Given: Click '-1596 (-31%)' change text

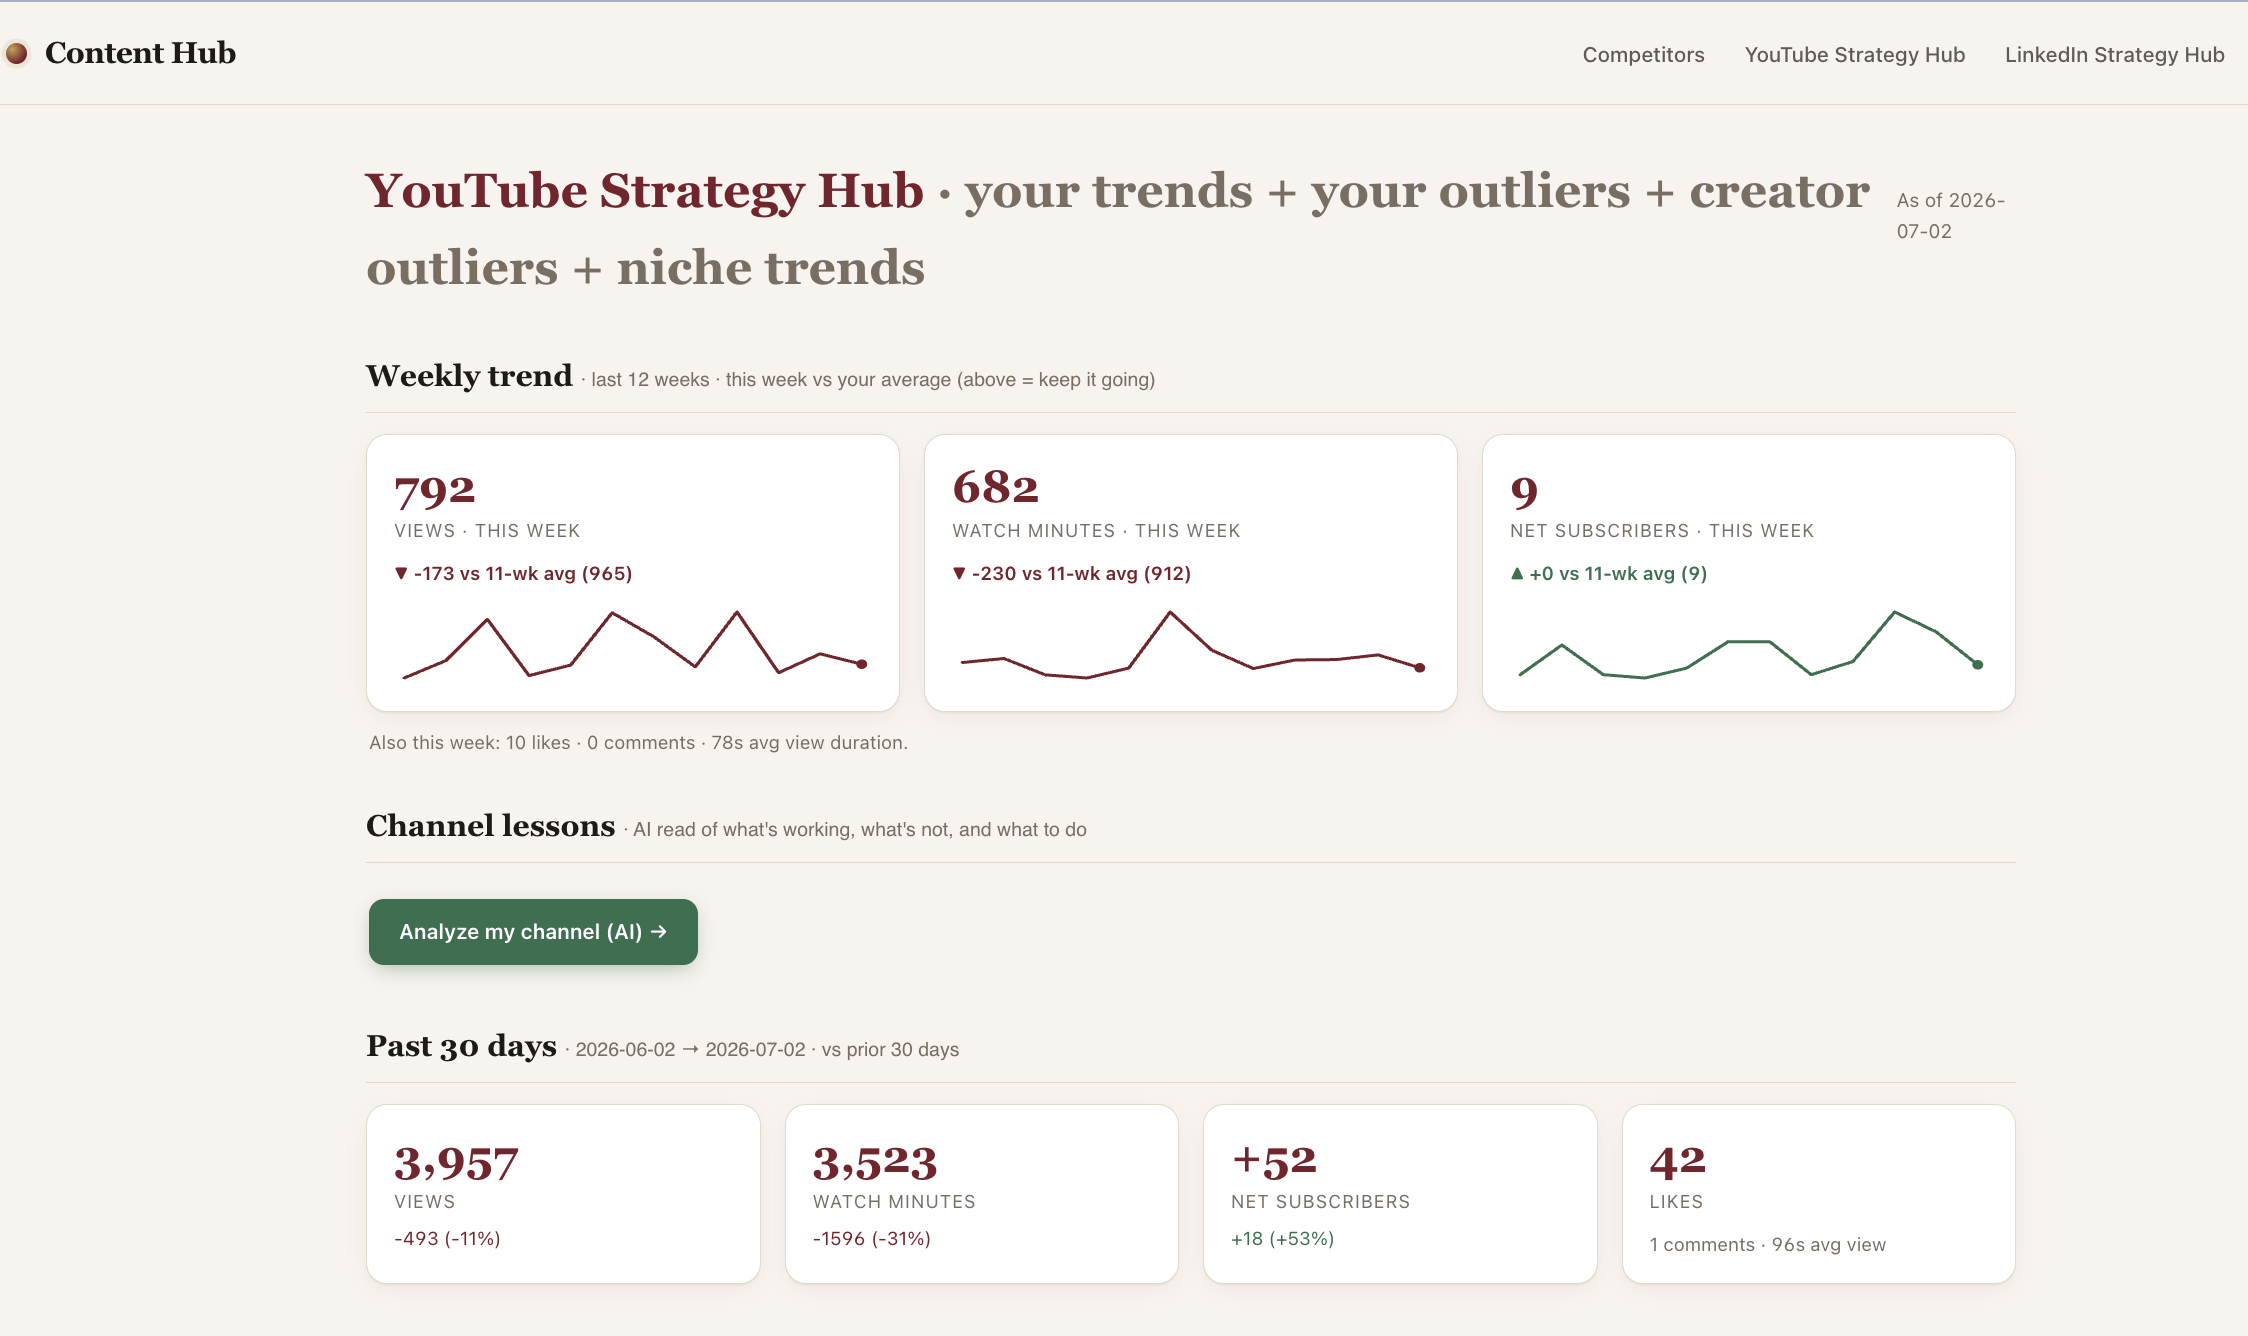Looking at the screenshot, I should click(x=871, y=1239).
